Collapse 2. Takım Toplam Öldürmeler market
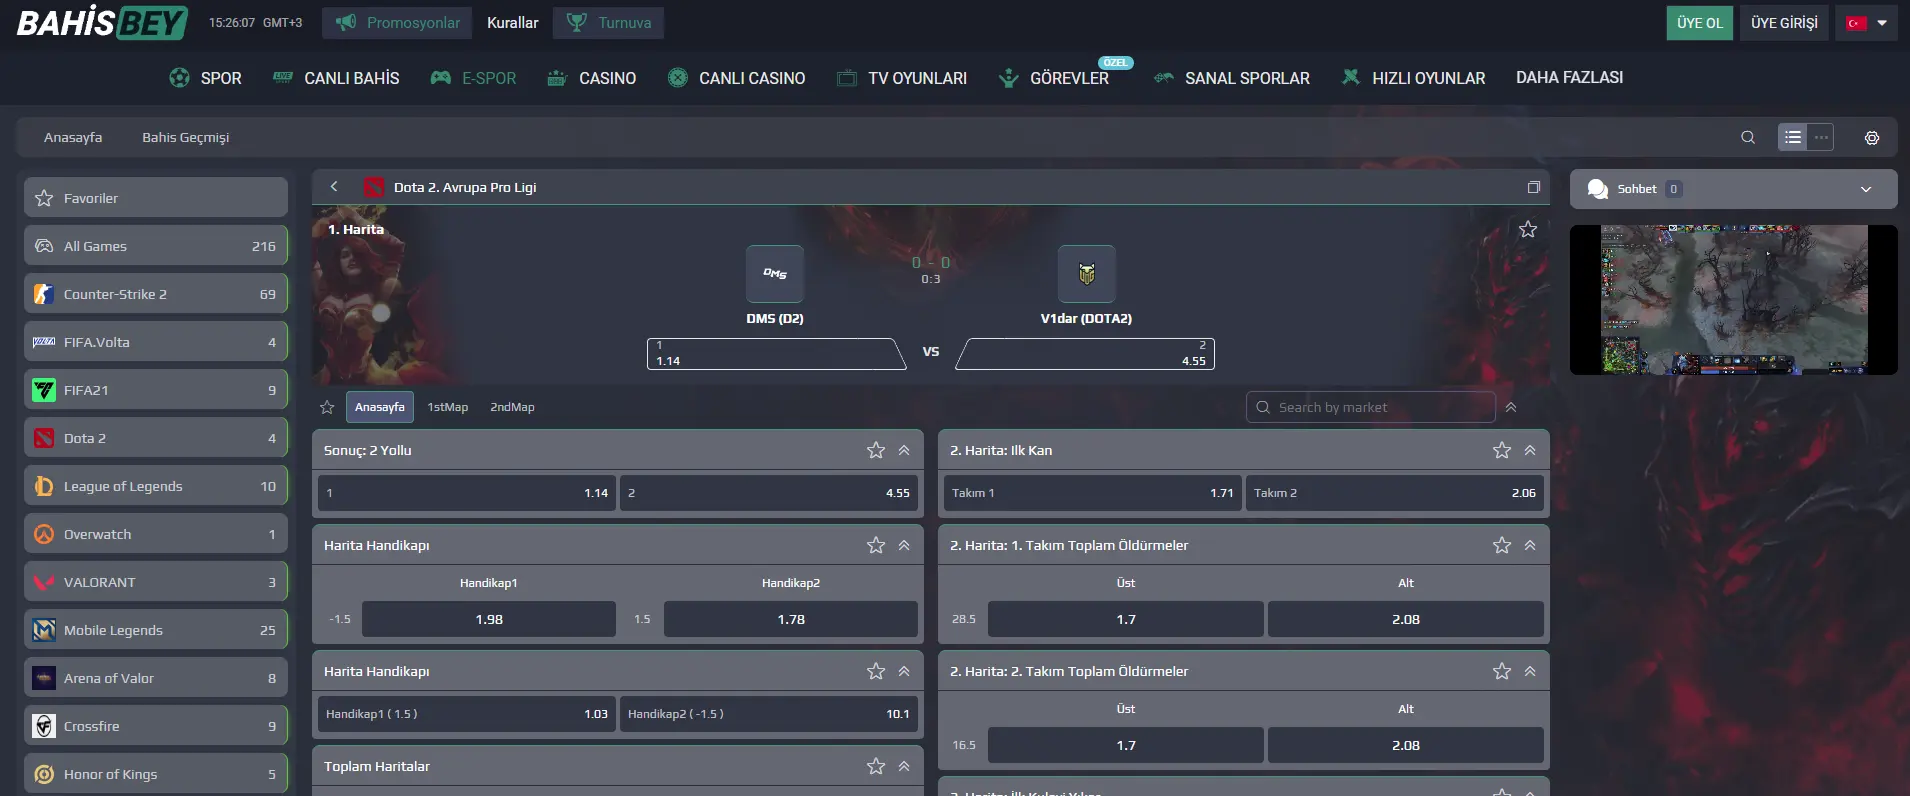This screenshot has height=796, width=1910. pyautogui.click(x=1530, y=671)
